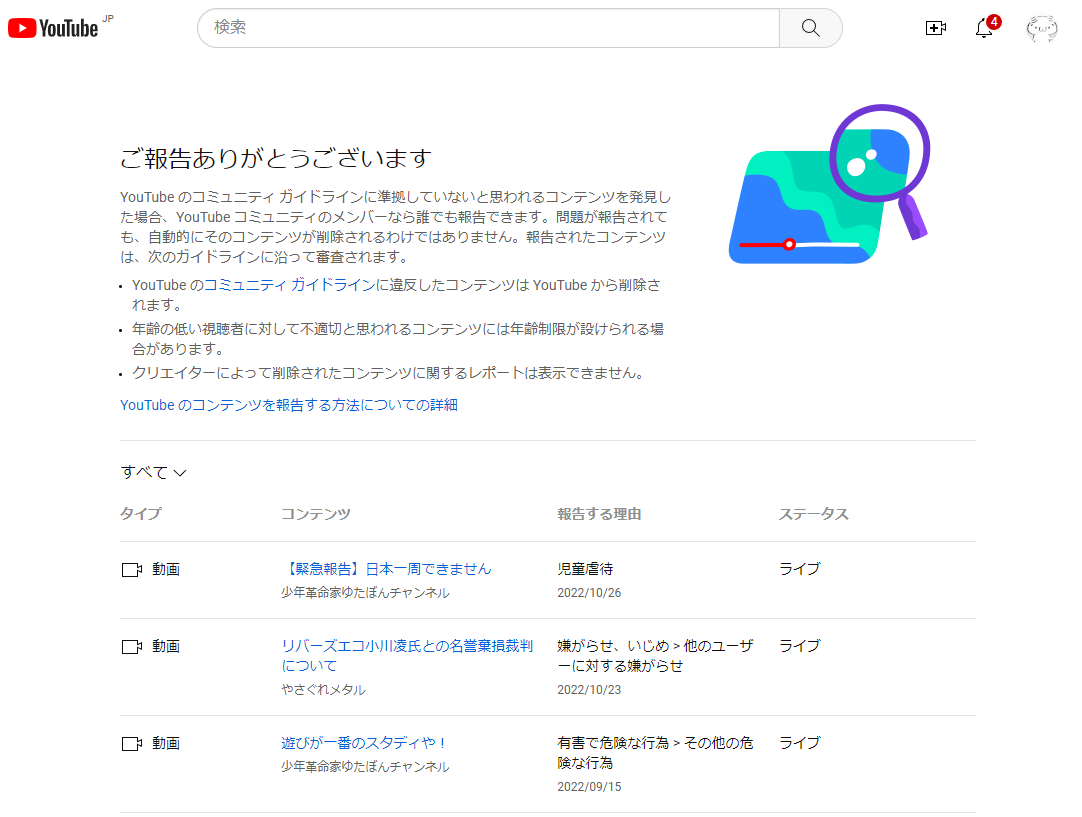
Task: Click the ステータス column header
Action: tap(814, 514)
